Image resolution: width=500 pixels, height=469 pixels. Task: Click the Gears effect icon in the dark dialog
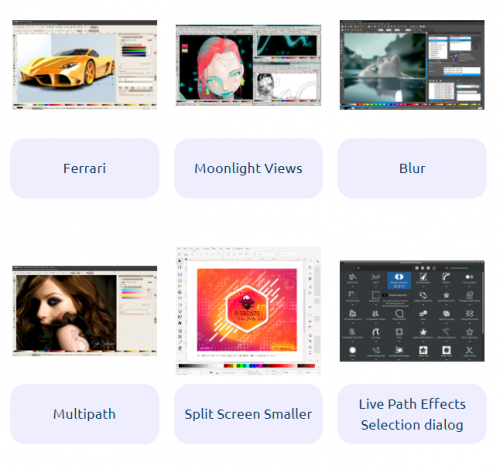point(423,314)
